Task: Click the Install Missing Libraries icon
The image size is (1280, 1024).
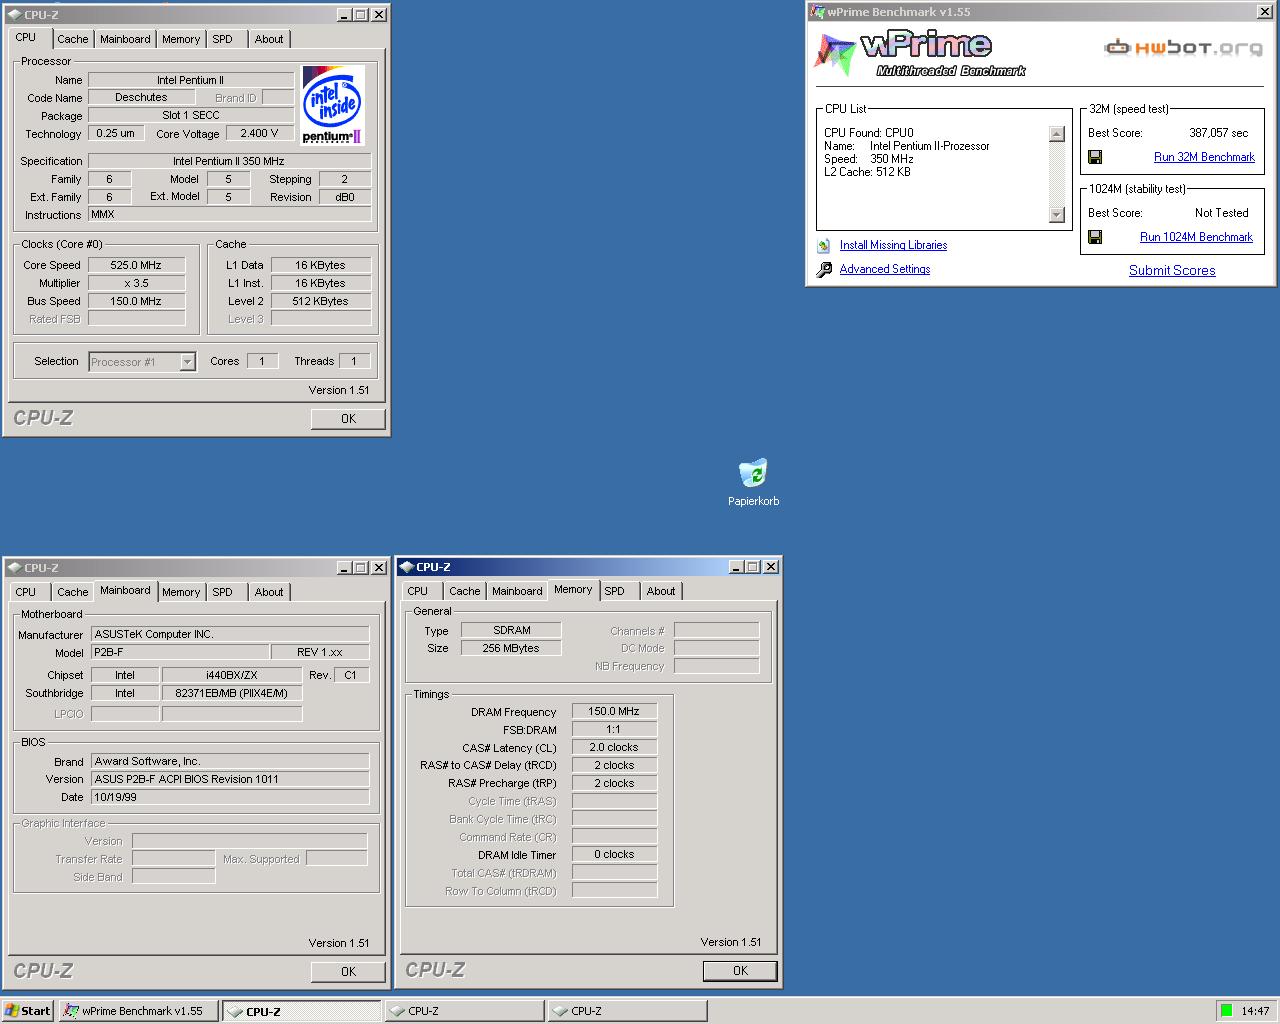Action: (824, 245)
